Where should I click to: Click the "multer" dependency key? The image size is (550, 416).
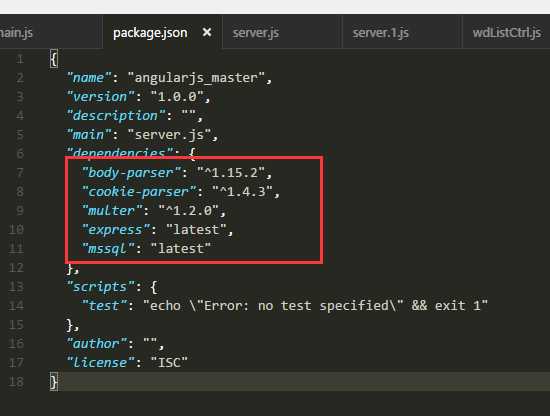click(x=112, y=210)
